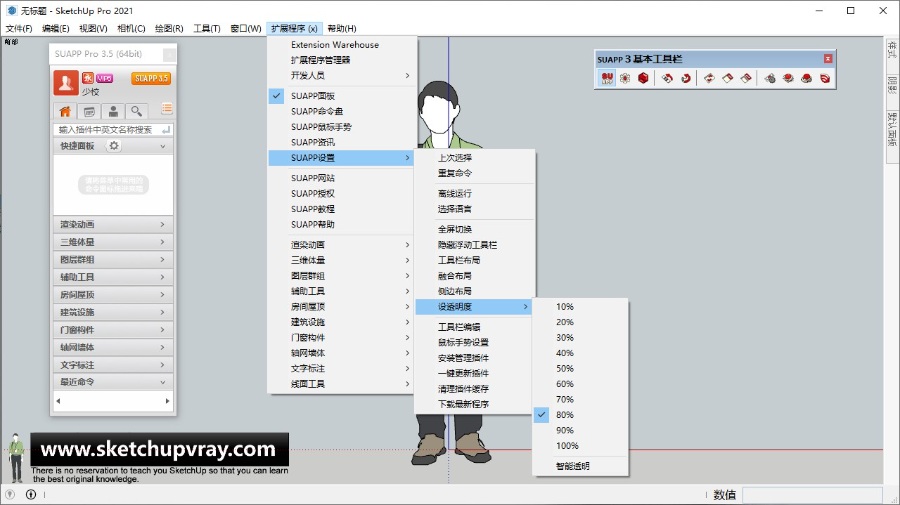Open the card tab icon in SUAPP panel

90,111
